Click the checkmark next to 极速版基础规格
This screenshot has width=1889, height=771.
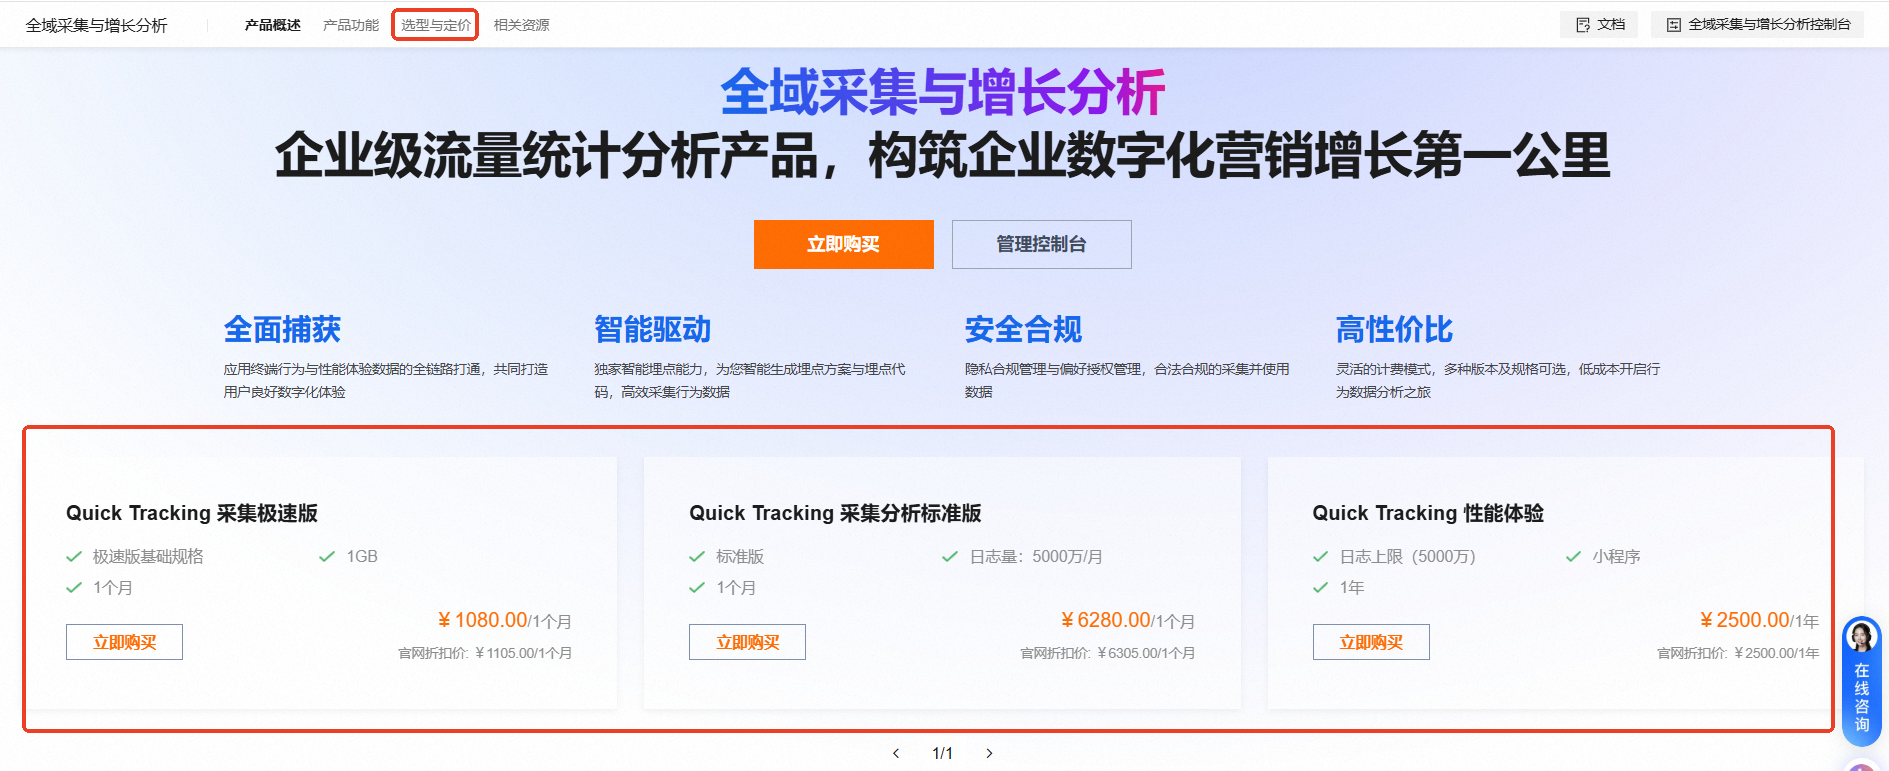pos(74,557)
